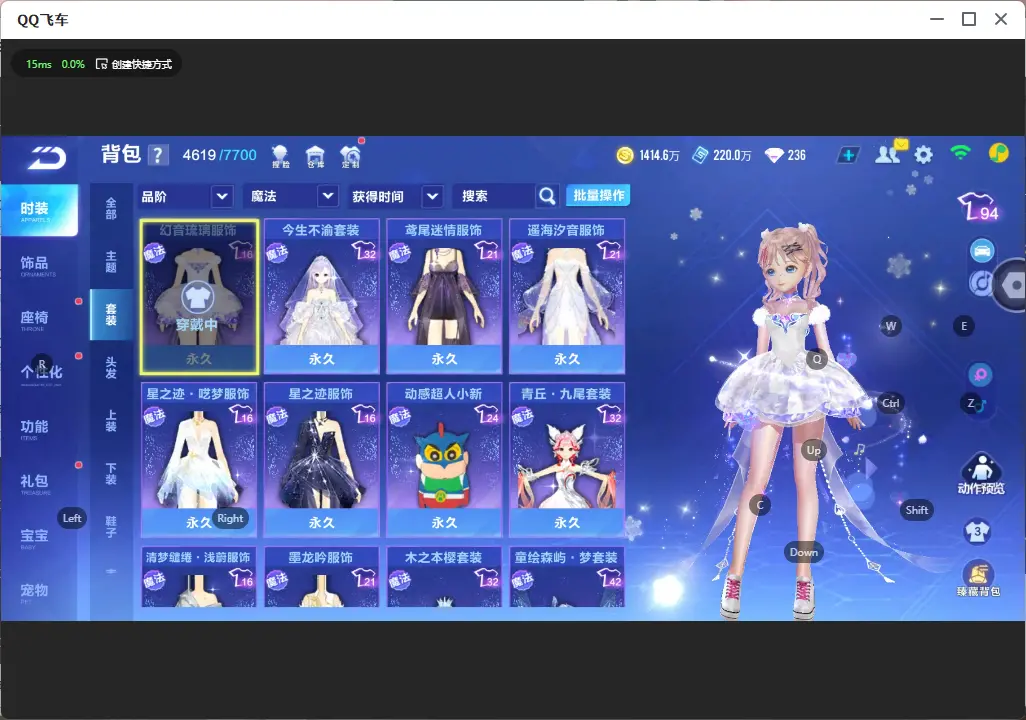
Task: Click the 搜索 search input field
Action: coord(494,196)
